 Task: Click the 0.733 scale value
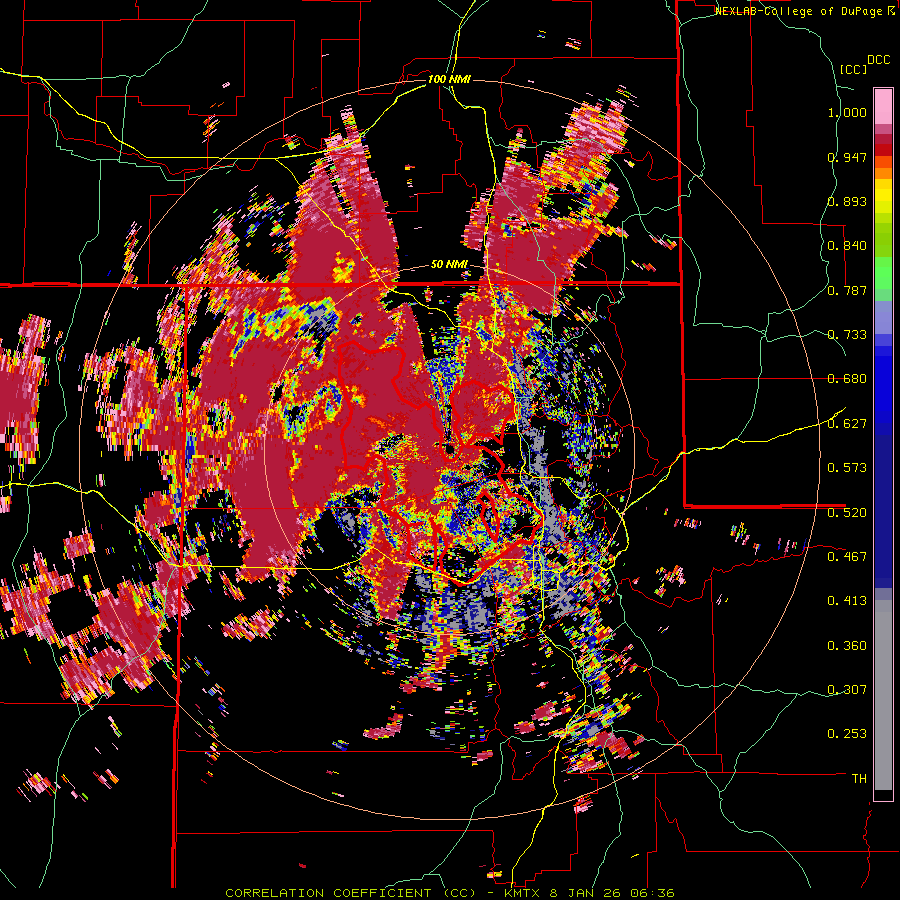[x=847, y=335]
